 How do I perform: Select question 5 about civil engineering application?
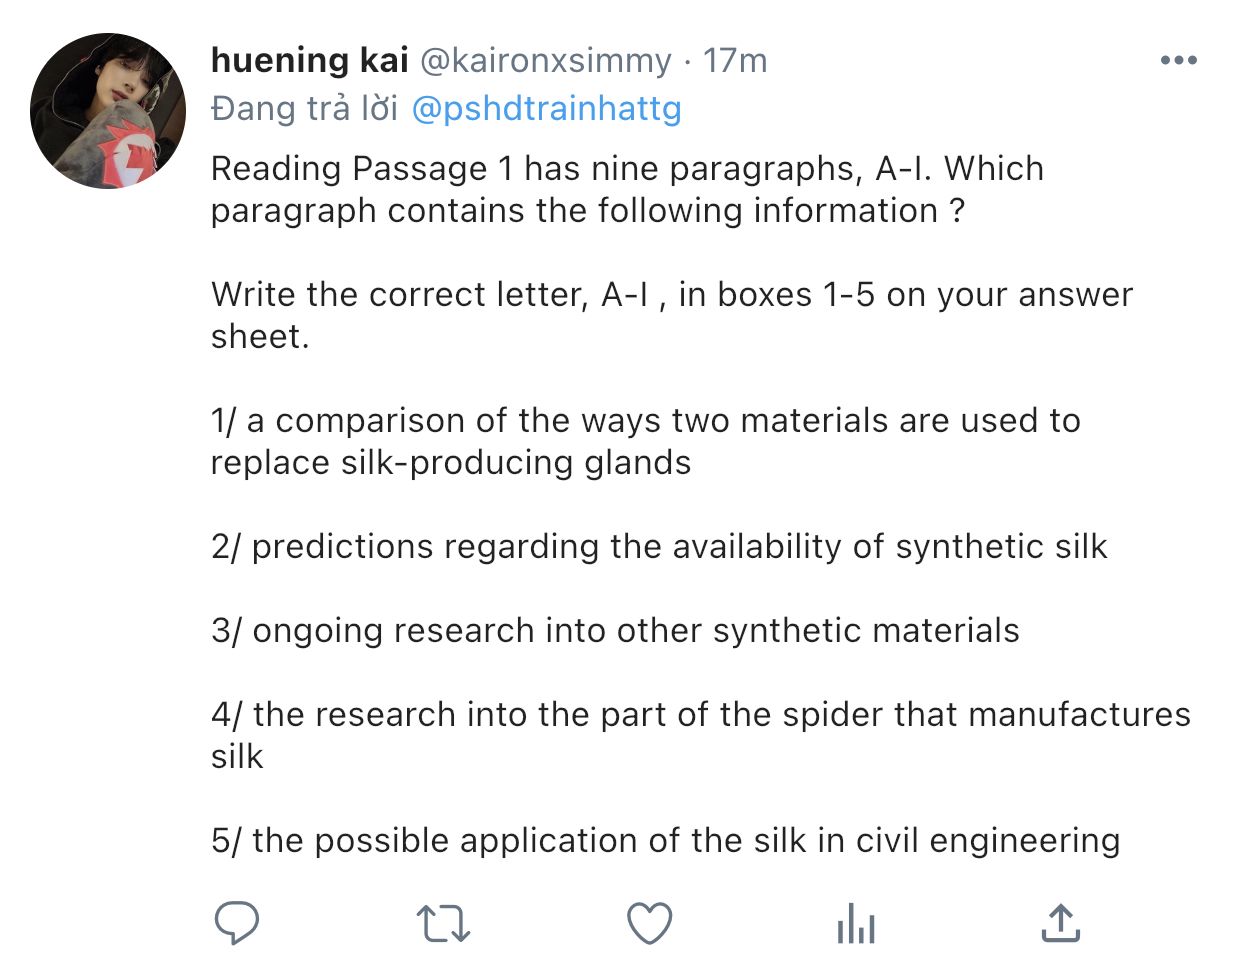pyautogui.click(x=665, y=840)
